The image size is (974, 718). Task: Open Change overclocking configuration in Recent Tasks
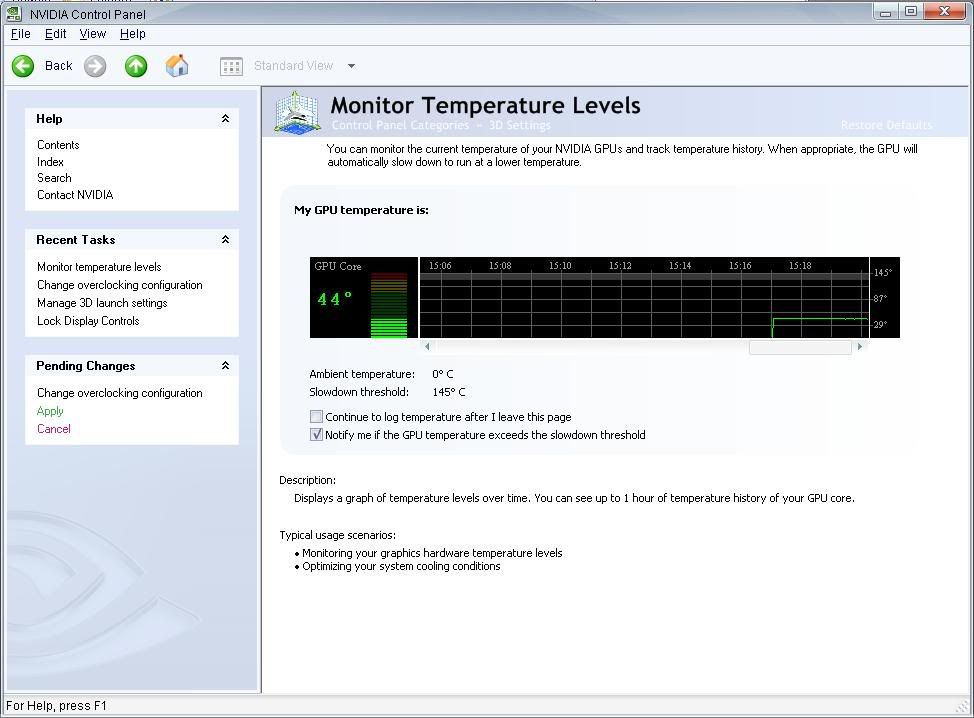119,285
